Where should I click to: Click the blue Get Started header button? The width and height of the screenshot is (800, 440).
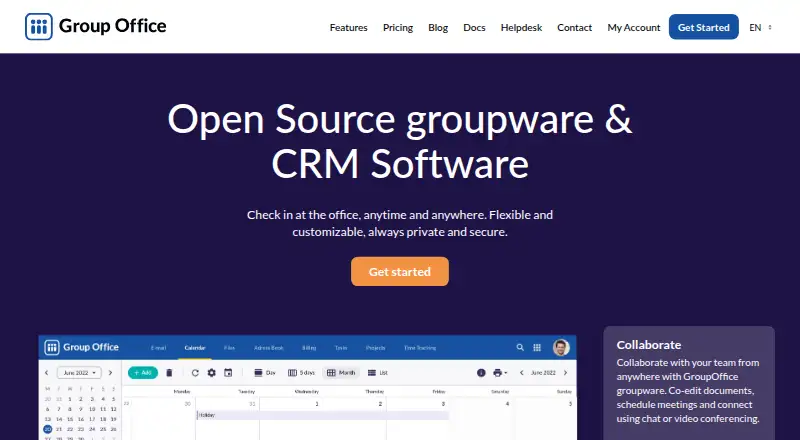[x=704, y=27]
